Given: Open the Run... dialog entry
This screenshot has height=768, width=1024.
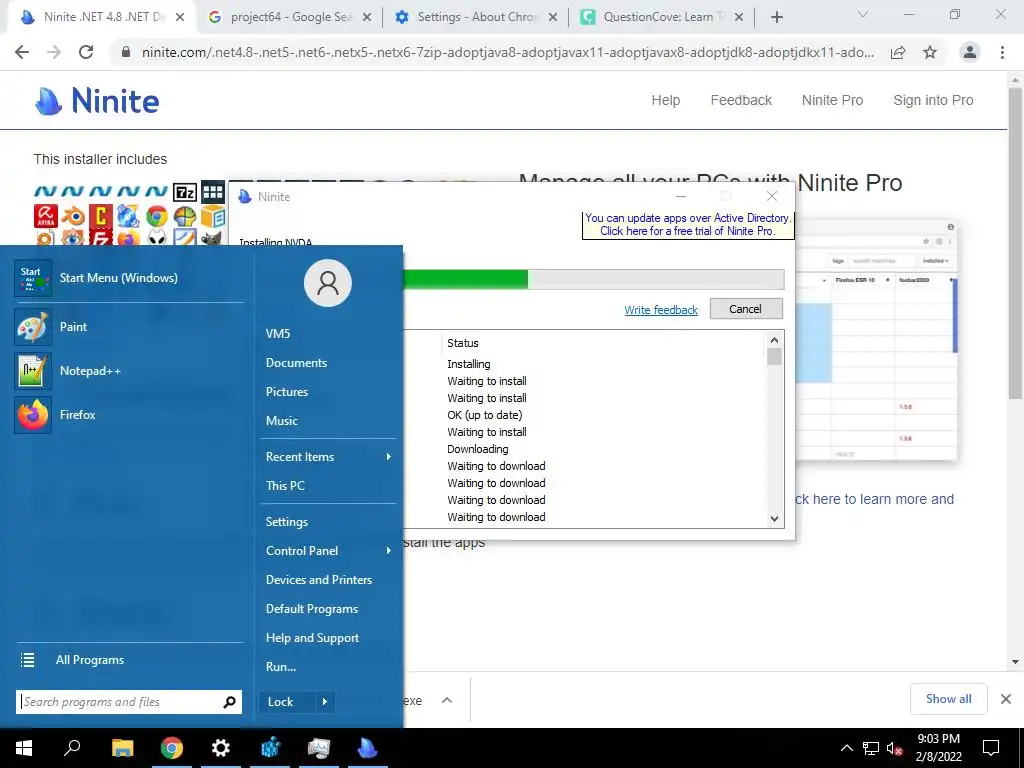Looking at the screenshot, I should pos(281,667).
